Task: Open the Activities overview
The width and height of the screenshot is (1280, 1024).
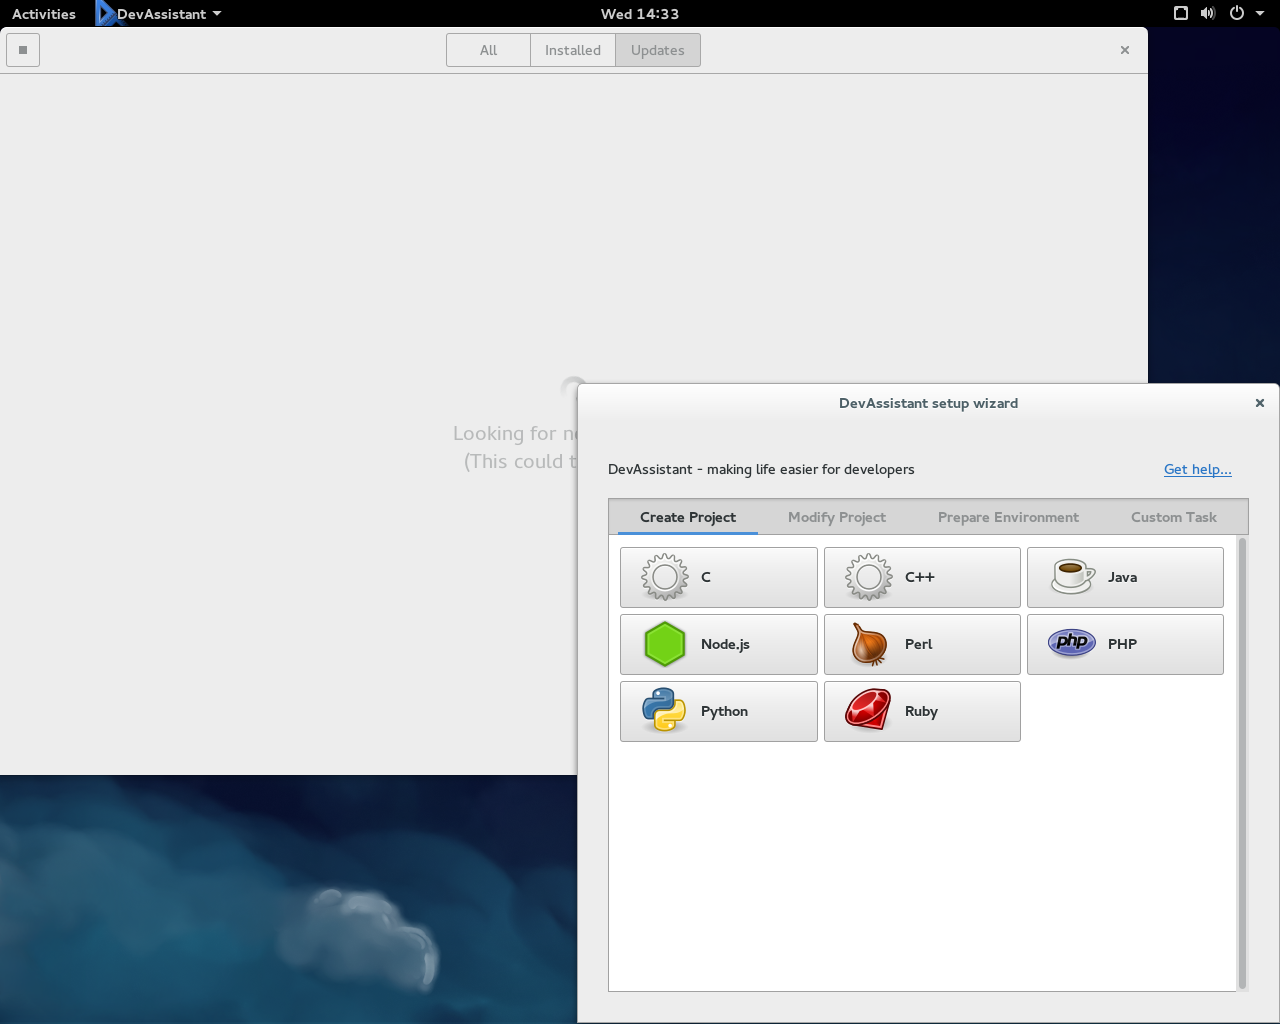Action: click(x=44, y=14)
